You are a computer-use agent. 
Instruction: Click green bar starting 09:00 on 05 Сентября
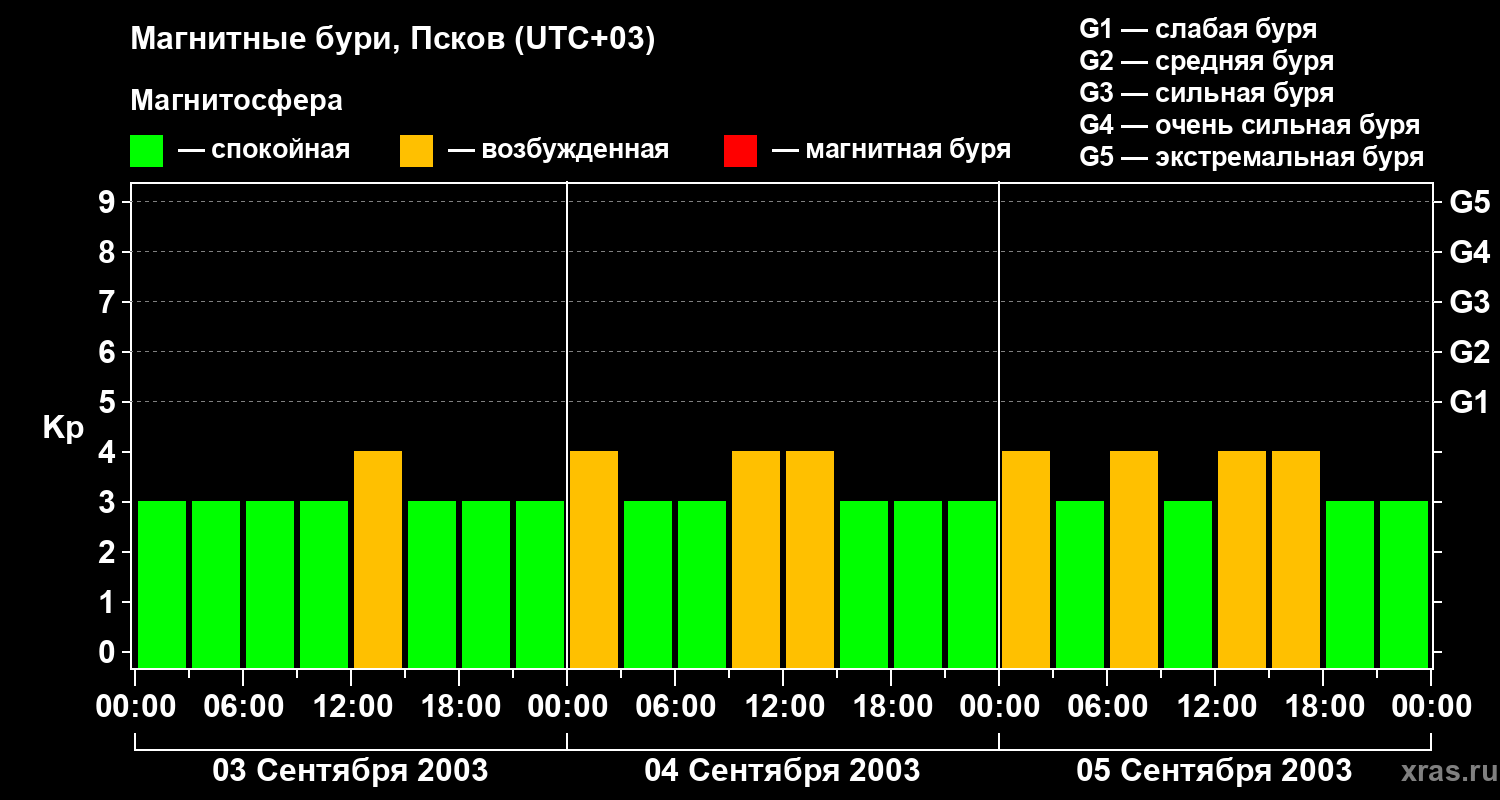[1188, 584]
